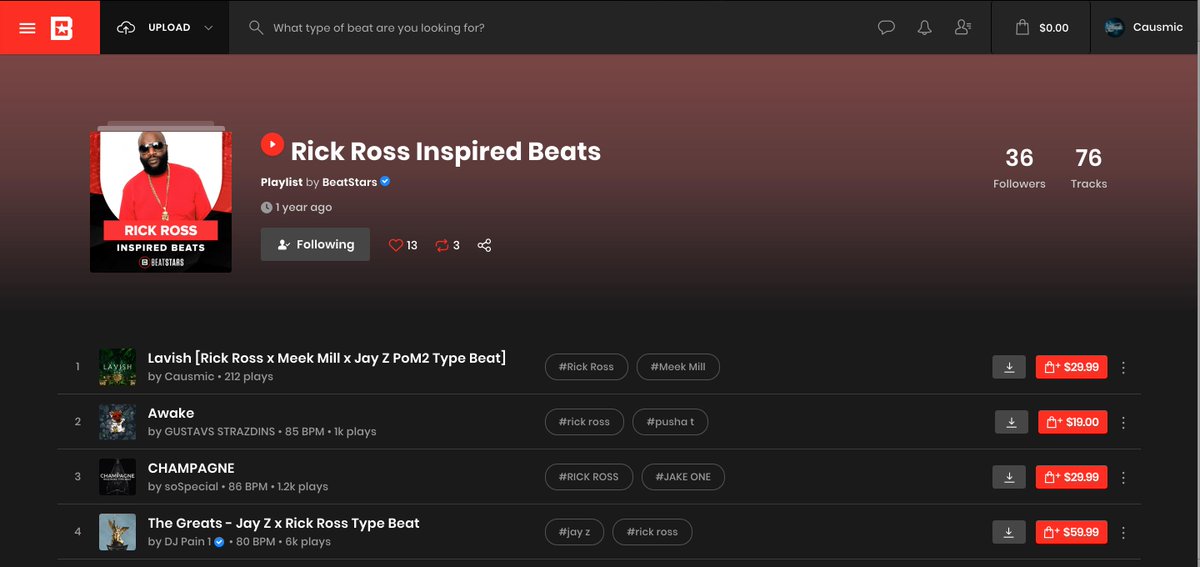The height and width of the screenshot is (567, 1200).
Task: Download The Greats track
Action: click(1009, 532)
